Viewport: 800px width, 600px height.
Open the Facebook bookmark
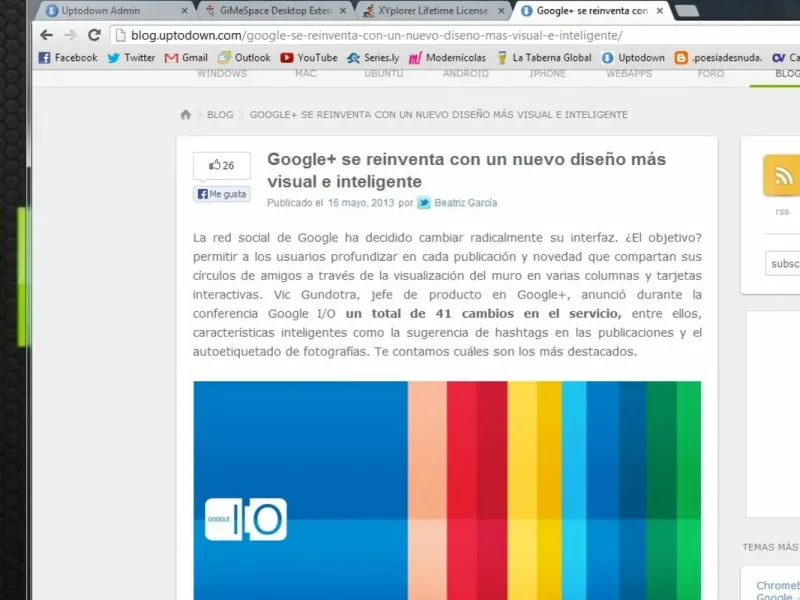click(x=68, y=58)
